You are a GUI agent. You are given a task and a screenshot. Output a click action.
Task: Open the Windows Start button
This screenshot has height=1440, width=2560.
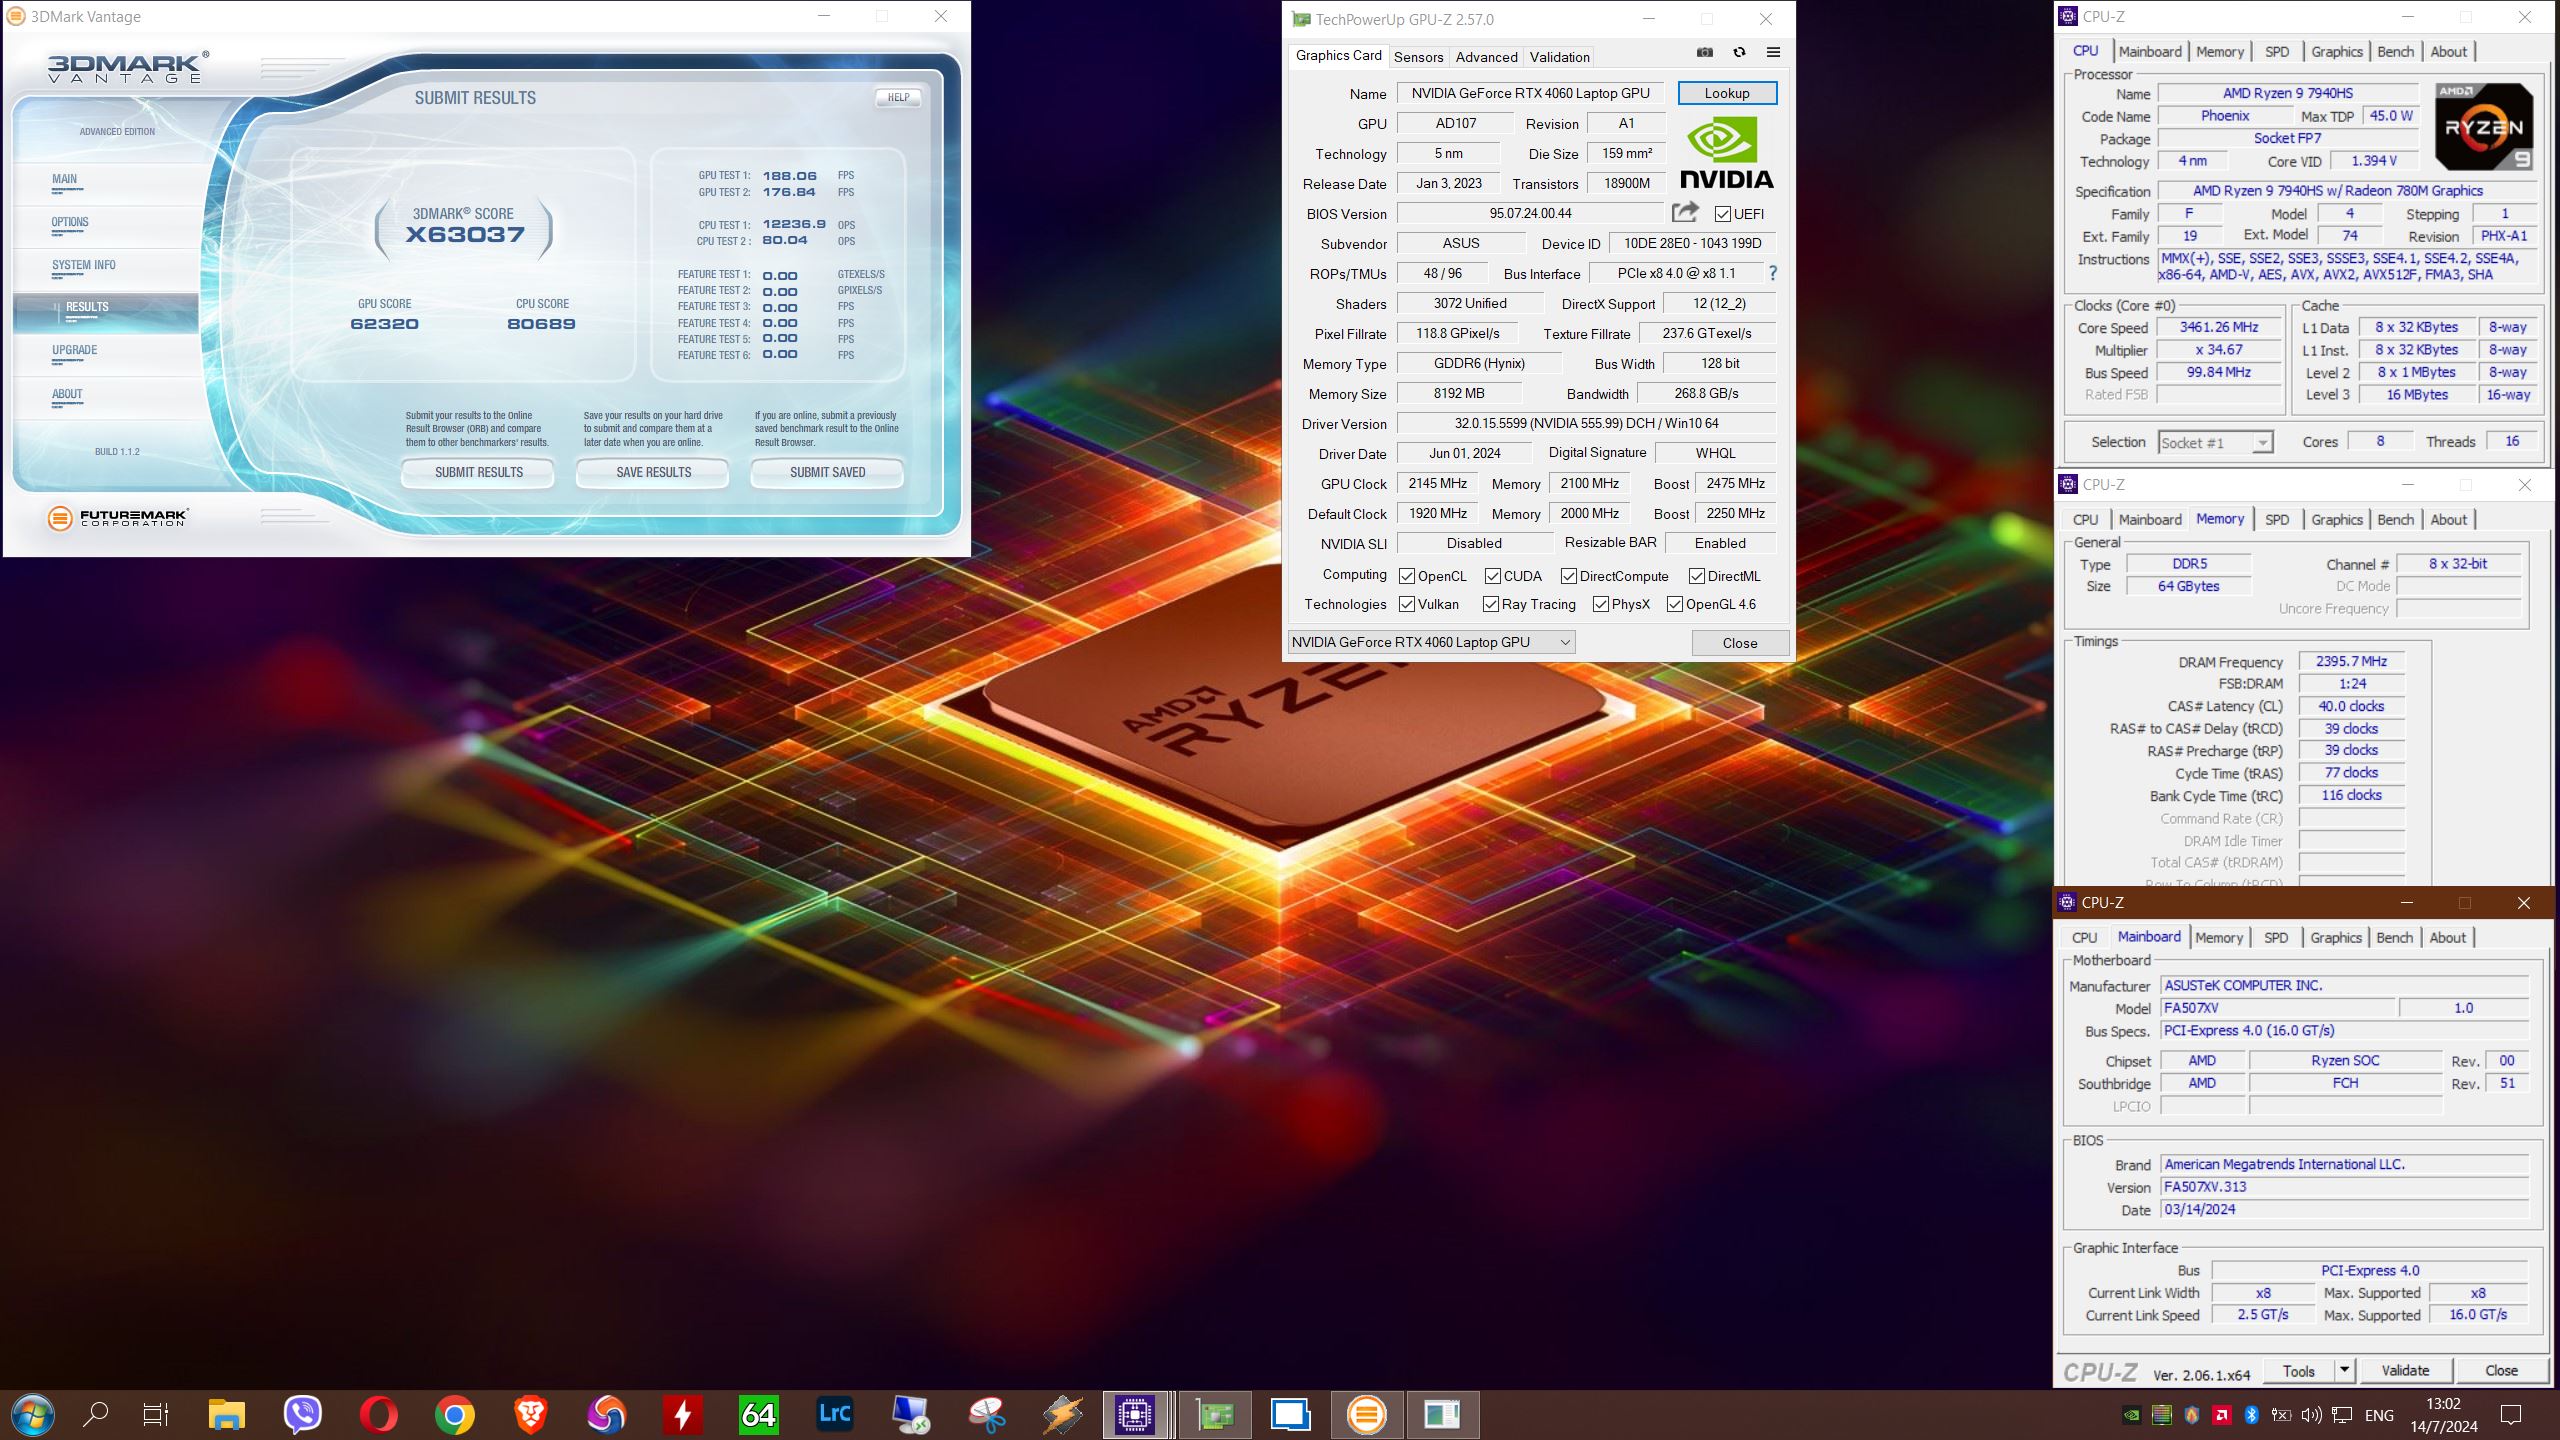click(32, 1414)
